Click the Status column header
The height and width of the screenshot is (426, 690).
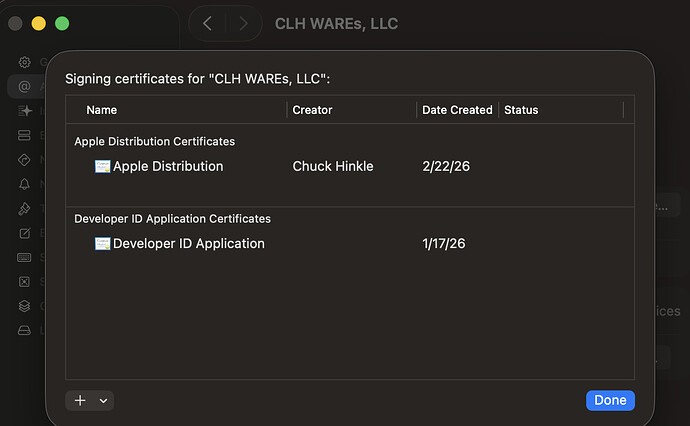(x=521, y=110)
